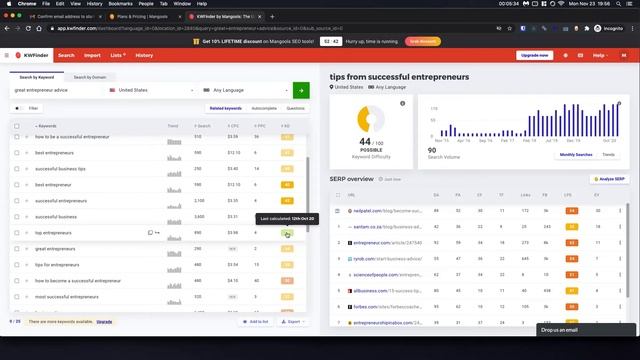Viewport: 640px width, 360px height.
Task: Click the copy icon on top entrepreneurs row
Action: [x=150, y=233]
